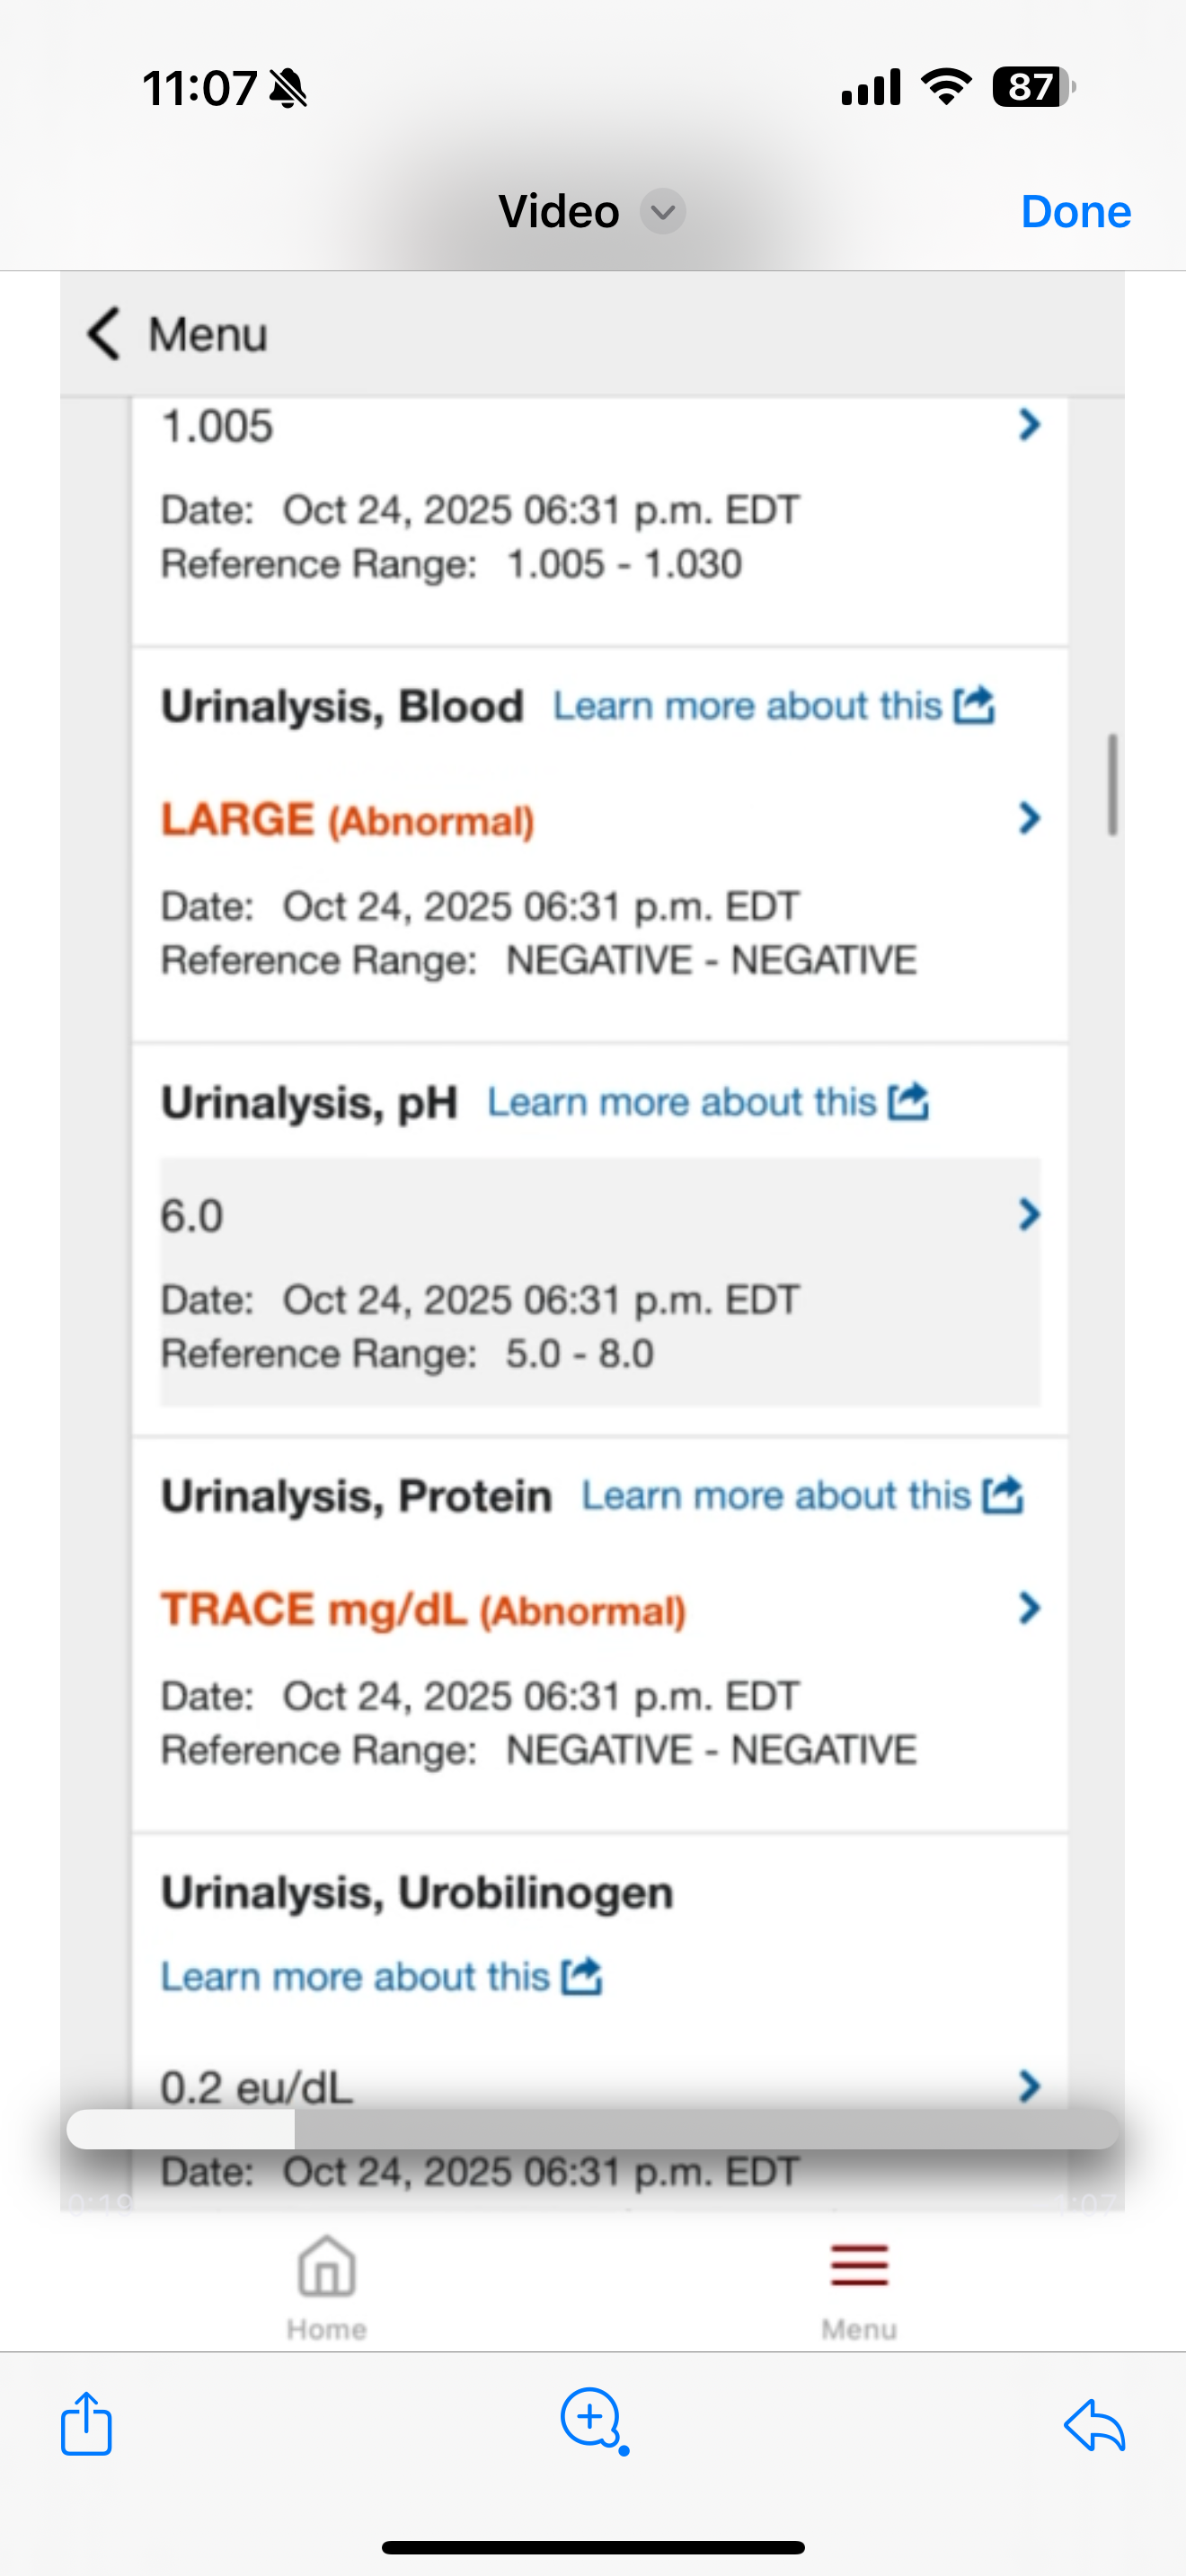
Task: Tap the magnify plus markup icon
Action: pos(594,2421)
